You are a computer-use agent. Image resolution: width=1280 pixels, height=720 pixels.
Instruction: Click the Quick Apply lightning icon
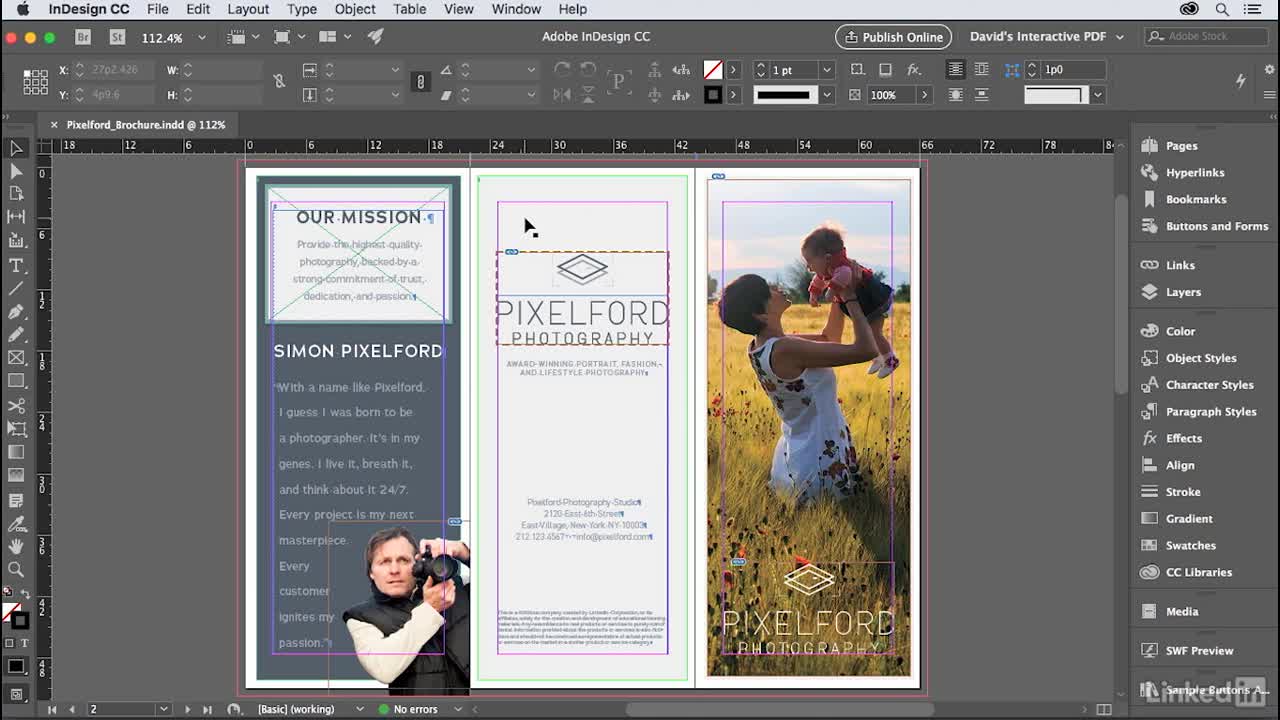point(1240,81)
